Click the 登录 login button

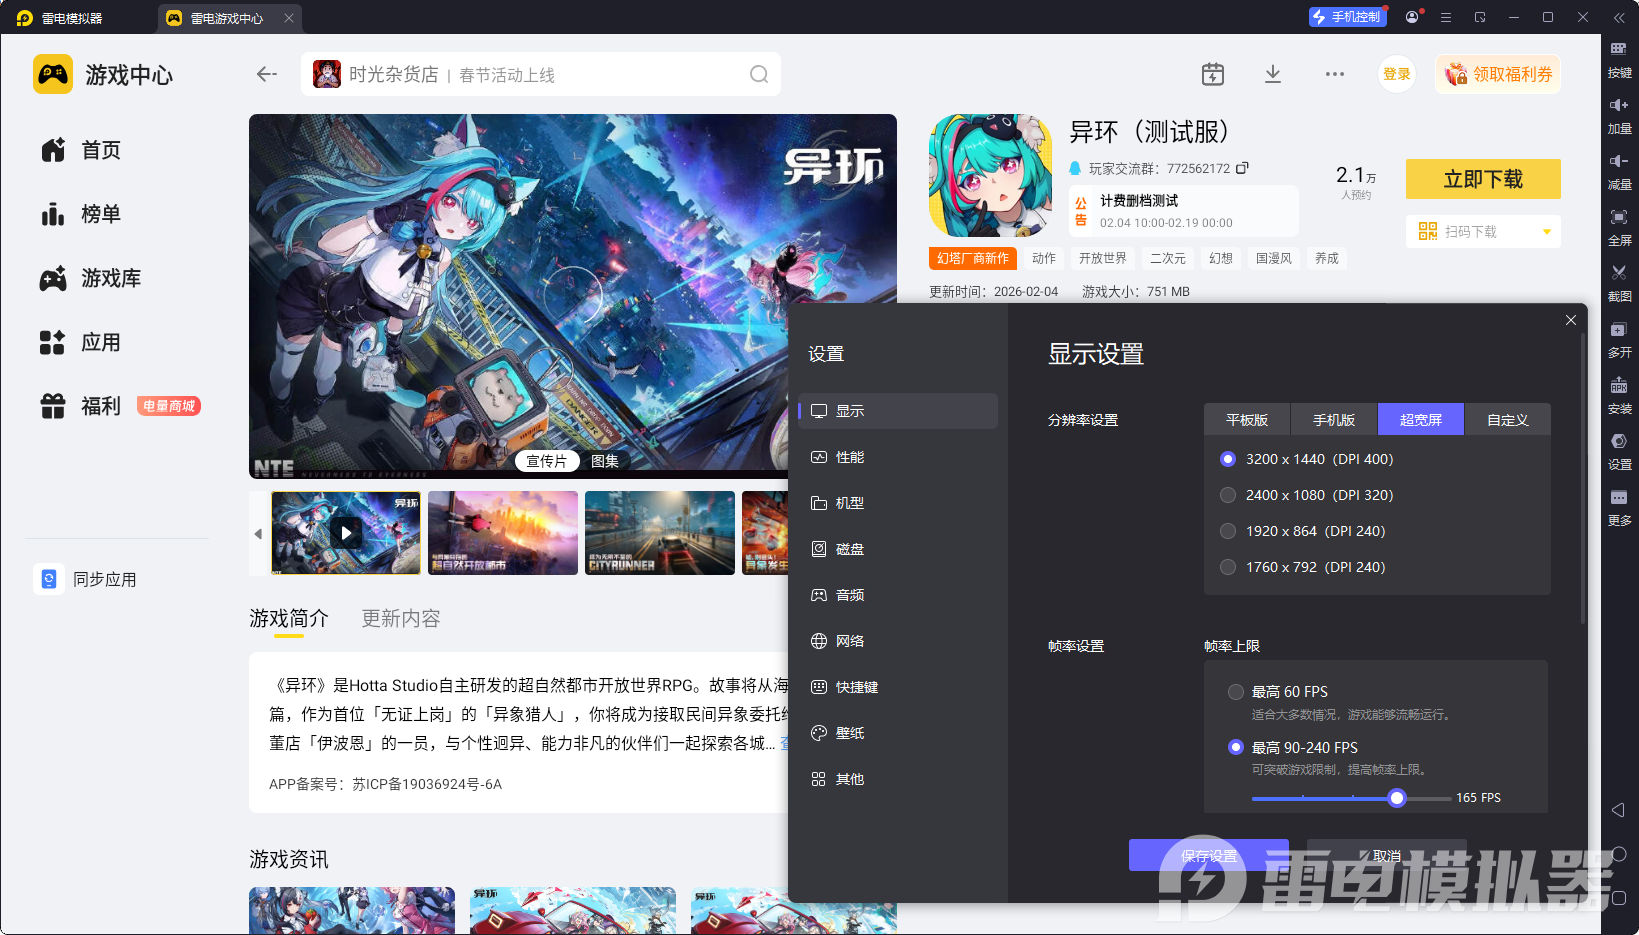[x=1397, y=74]
